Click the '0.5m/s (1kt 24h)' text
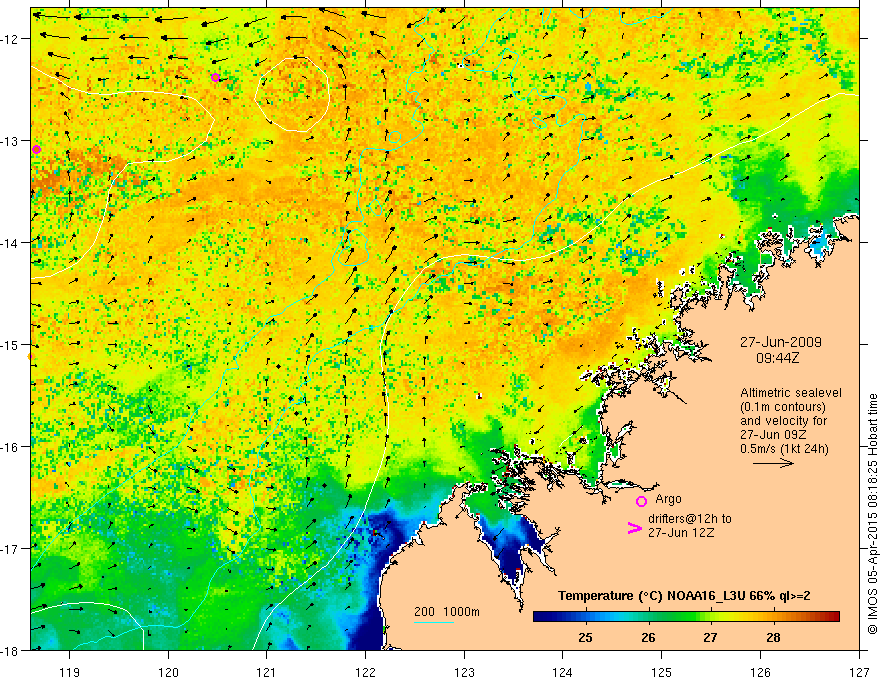Image resolution: width=880 pixels, height=680 pixels. 784,449
